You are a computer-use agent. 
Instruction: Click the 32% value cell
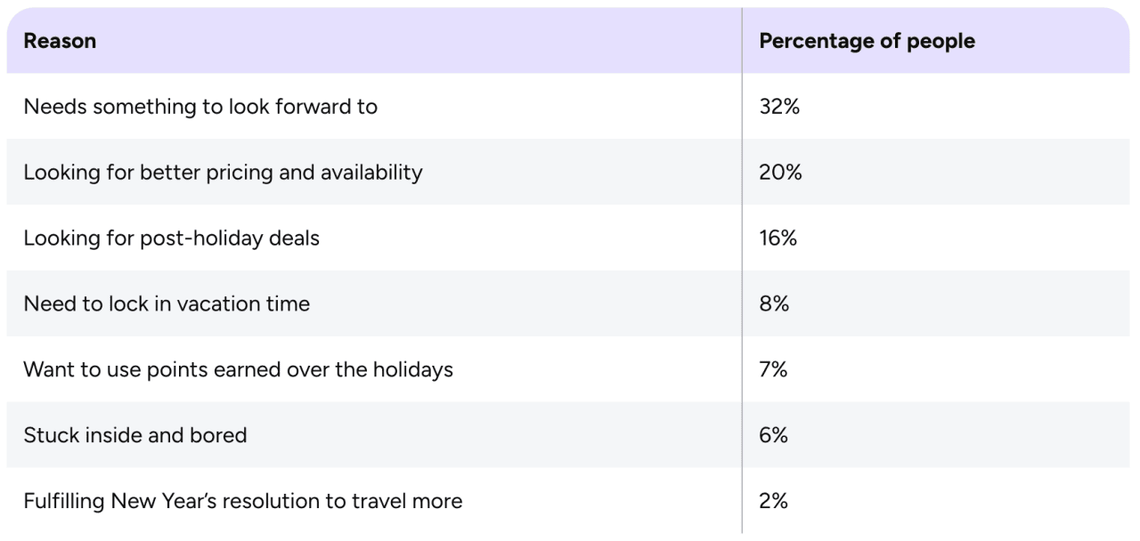779,106
